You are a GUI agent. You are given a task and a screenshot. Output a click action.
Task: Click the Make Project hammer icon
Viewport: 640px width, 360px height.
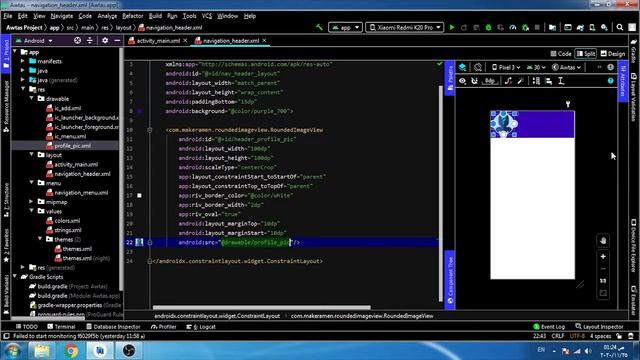click(319, 27)
